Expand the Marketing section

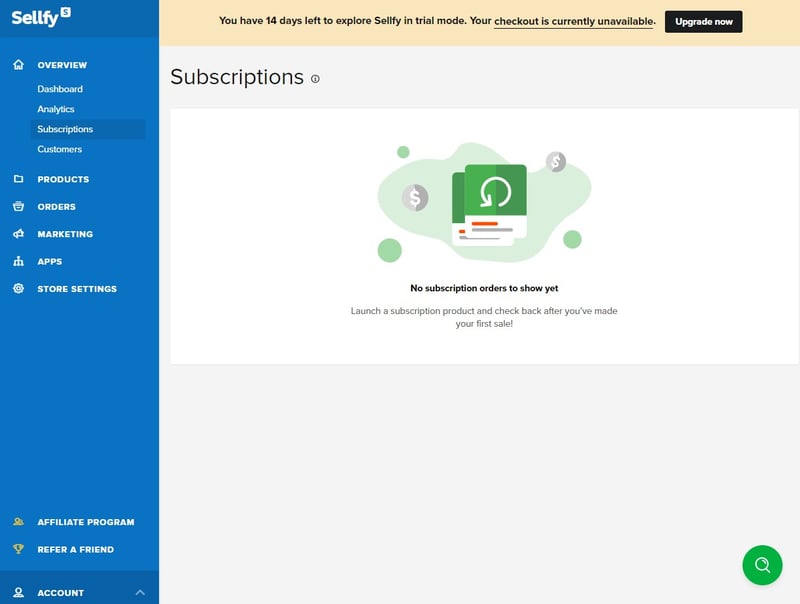pos(65,234)
